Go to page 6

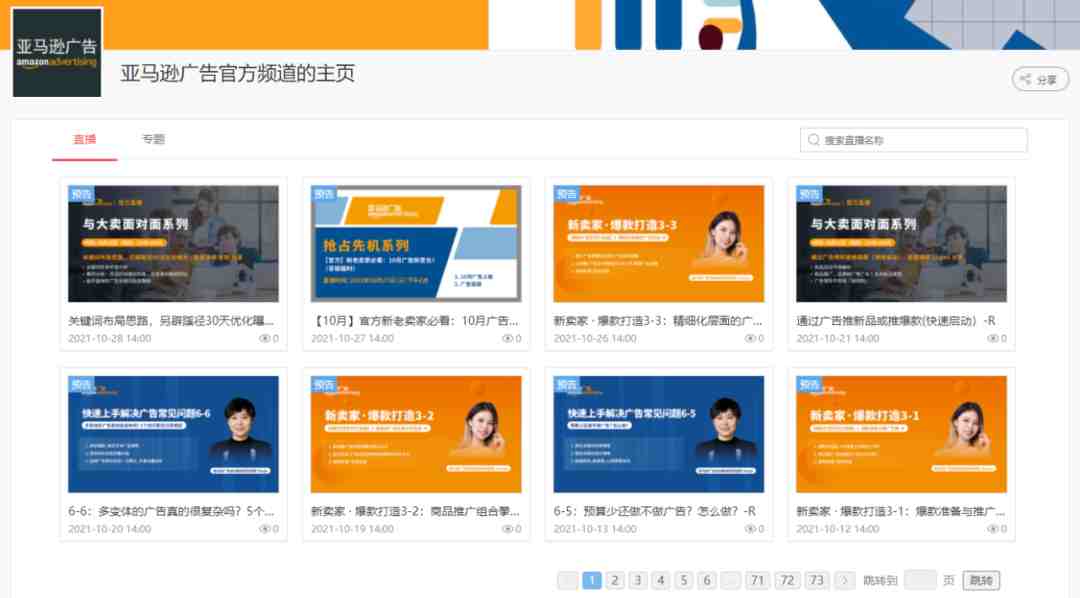pyautogui.click(x=707, y=580)
